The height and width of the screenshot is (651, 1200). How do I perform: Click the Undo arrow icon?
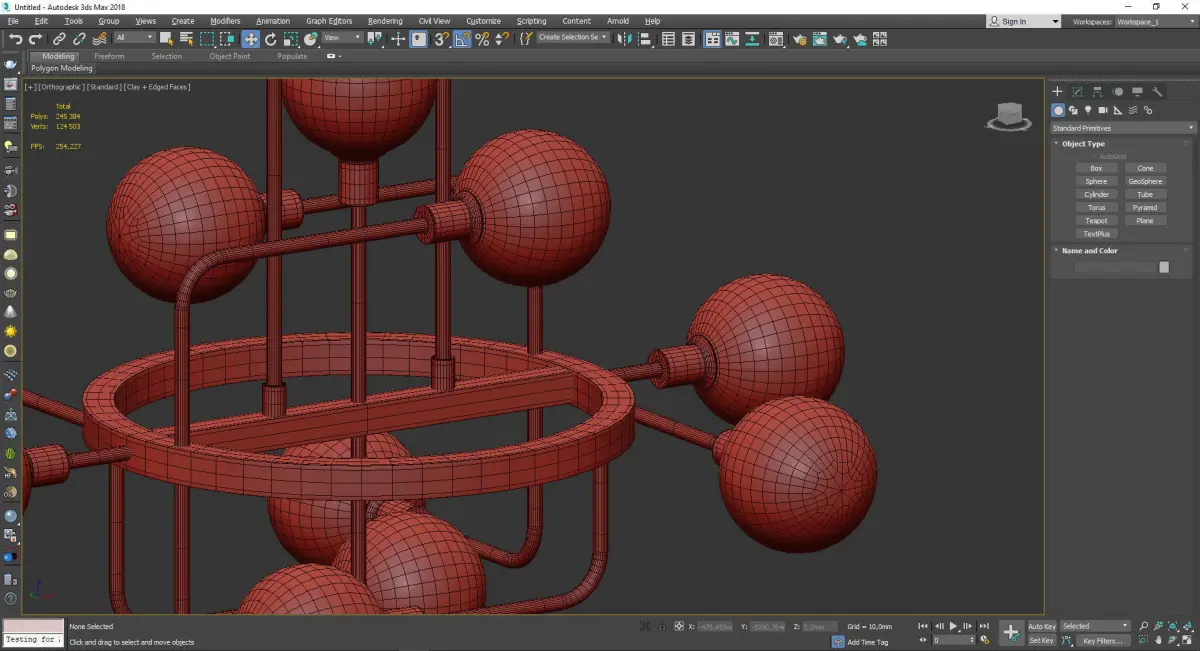pos(15,39)
